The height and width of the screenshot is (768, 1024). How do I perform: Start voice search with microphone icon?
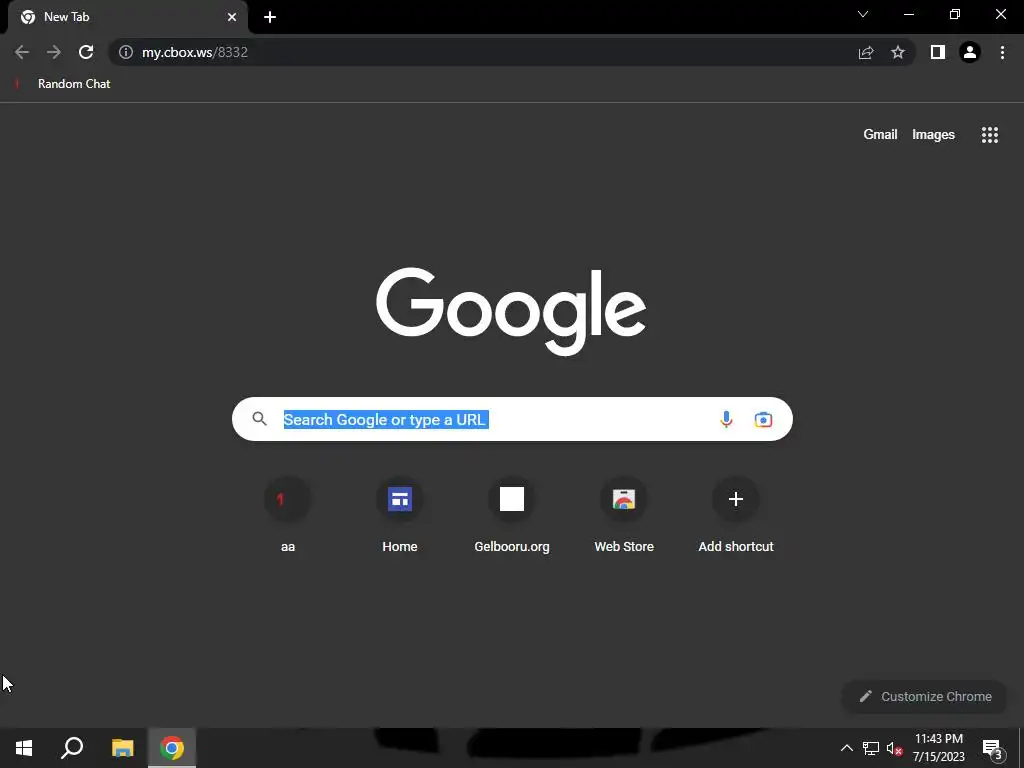click(x=726, y=419)
